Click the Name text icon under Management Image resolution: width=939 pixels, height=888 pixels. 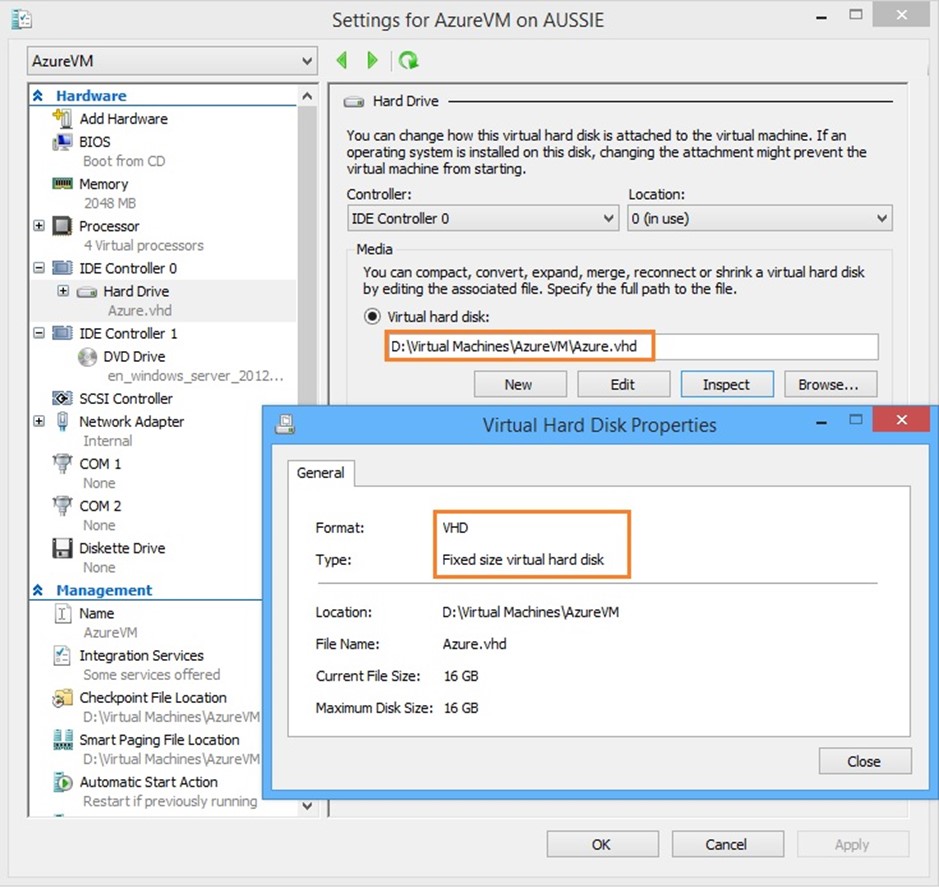[62, 613]
